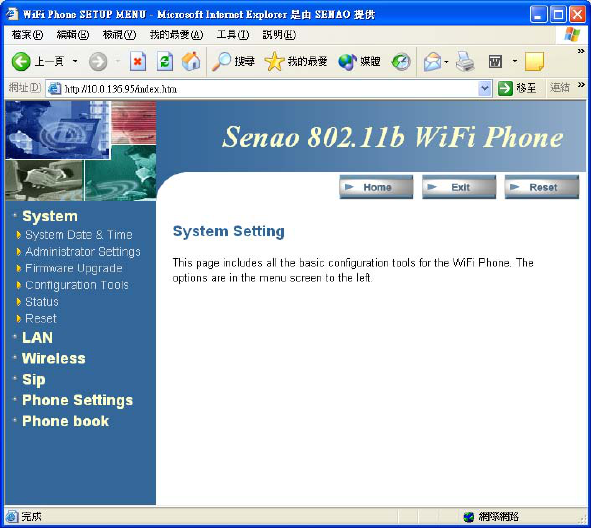The height and width of the screenshot is (528, 591).
Task: Click the History clock icon
Action: point(401,61)
